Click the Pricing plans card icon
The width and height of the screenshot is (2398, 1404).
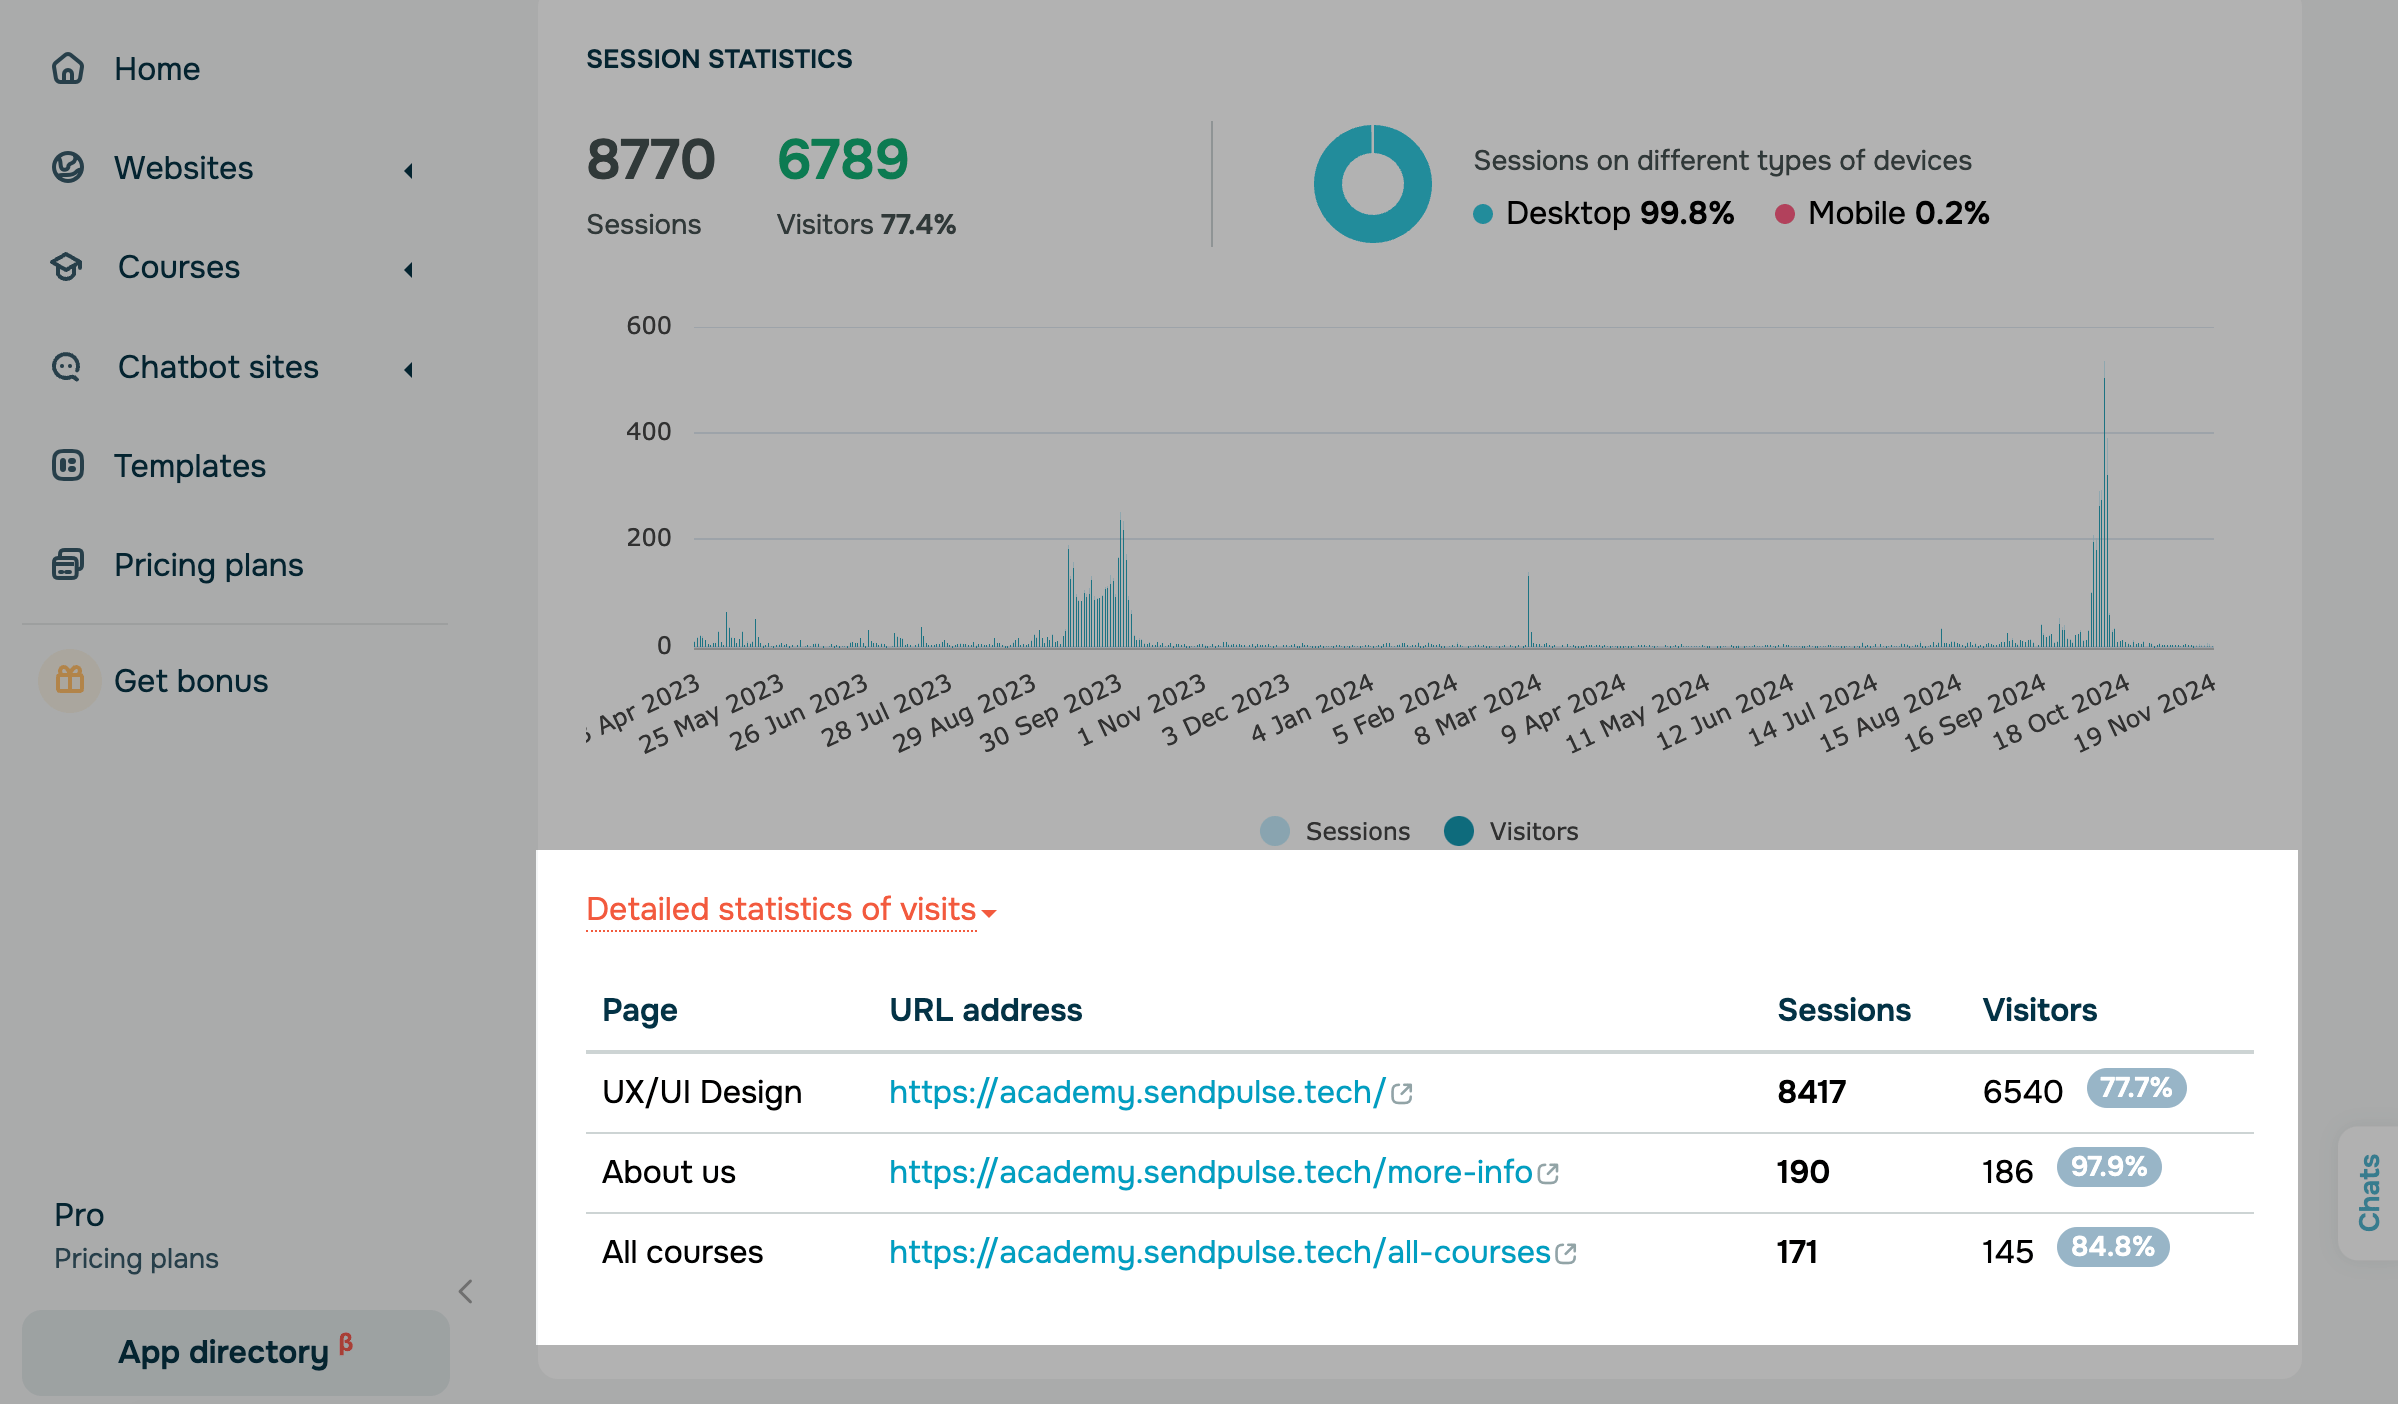tap(68, 565)
